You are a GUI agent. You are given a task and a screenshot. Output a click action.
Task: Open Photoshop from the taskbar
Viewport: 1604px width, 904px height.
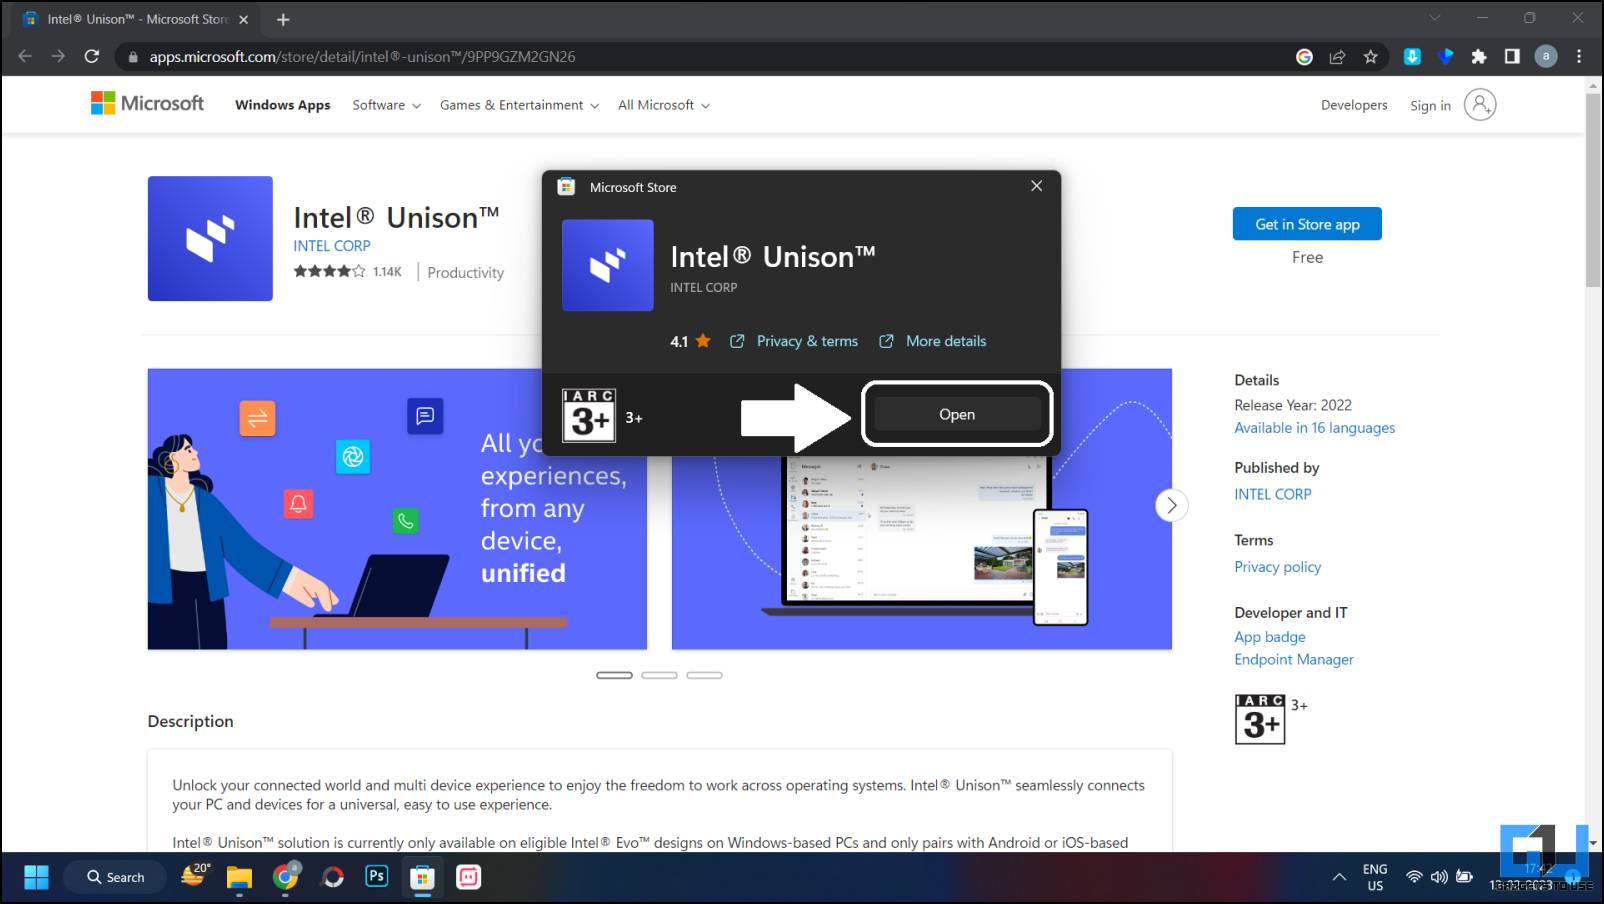[377, 877]
